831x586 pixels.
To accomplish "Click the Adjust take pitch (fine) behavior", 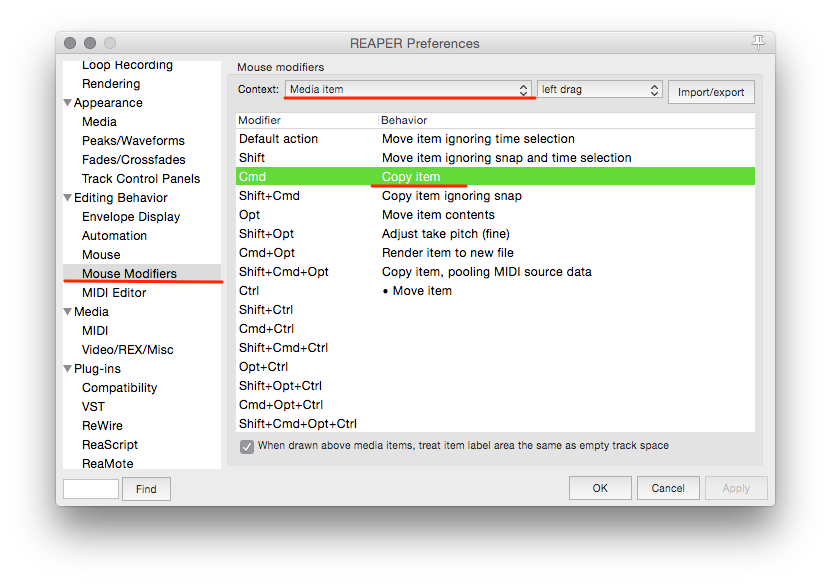I will point(446,234).
